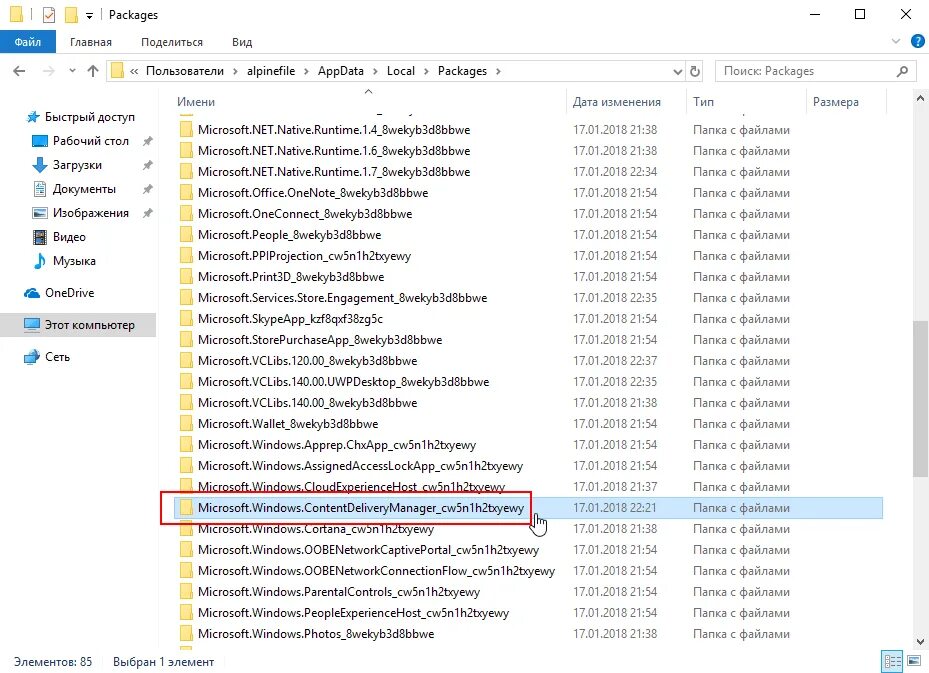Select Microsoft.Office.OneNote_8wekyb3d8bbwe folder
This screenshot has height=673, width=929.
click(313, 193)
